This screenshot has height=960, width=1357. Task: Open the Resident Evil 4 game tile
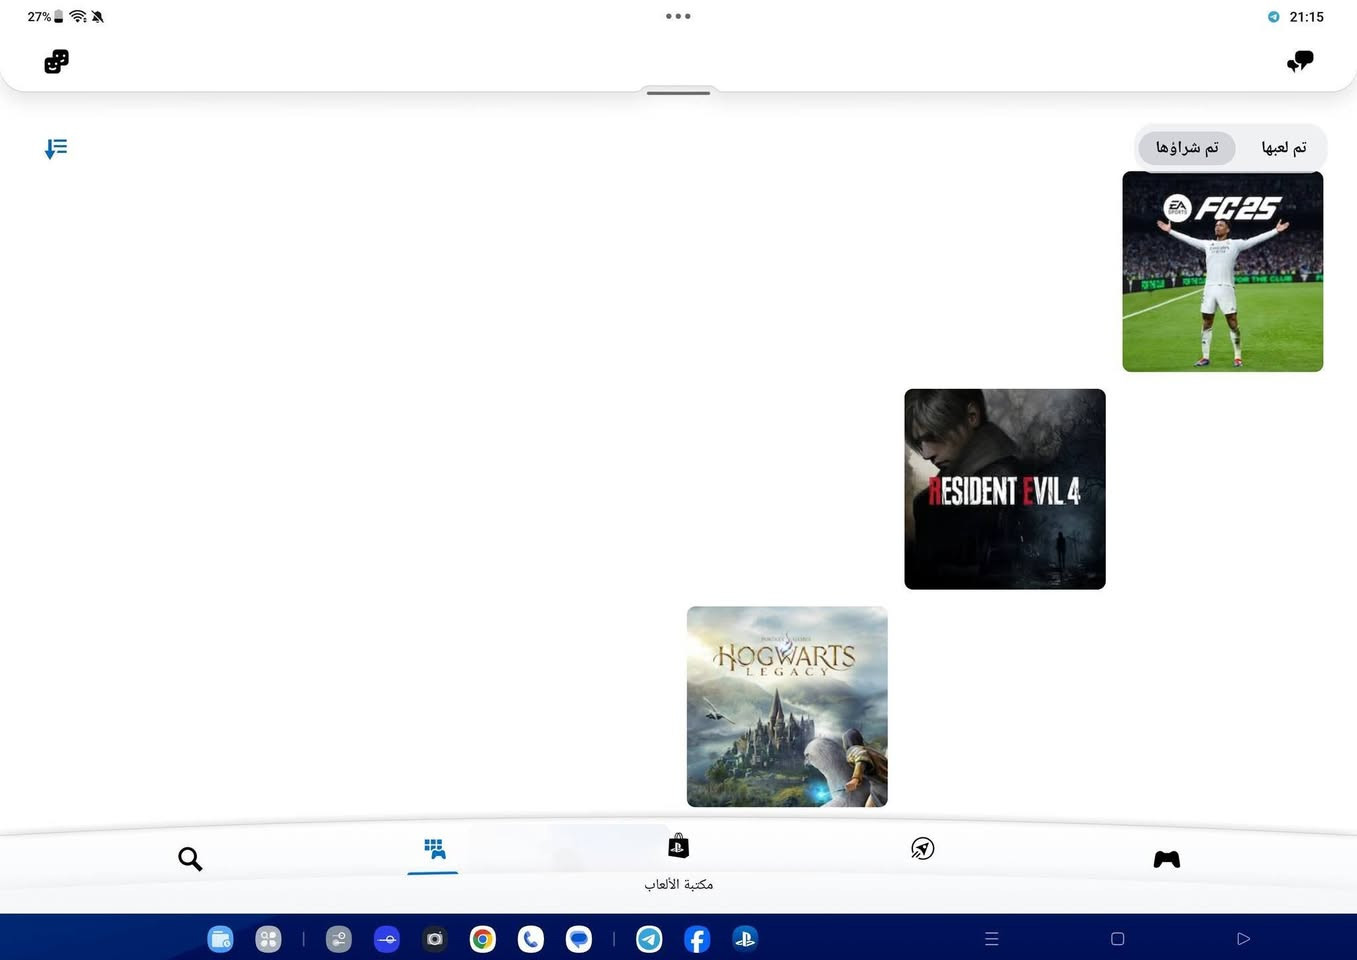[x=1005, y=489]
